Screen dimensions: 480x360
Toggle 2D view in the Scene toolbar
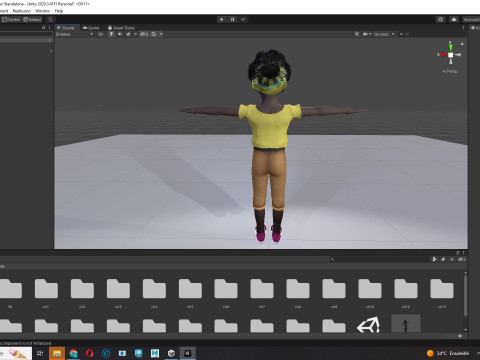[101, 34]
